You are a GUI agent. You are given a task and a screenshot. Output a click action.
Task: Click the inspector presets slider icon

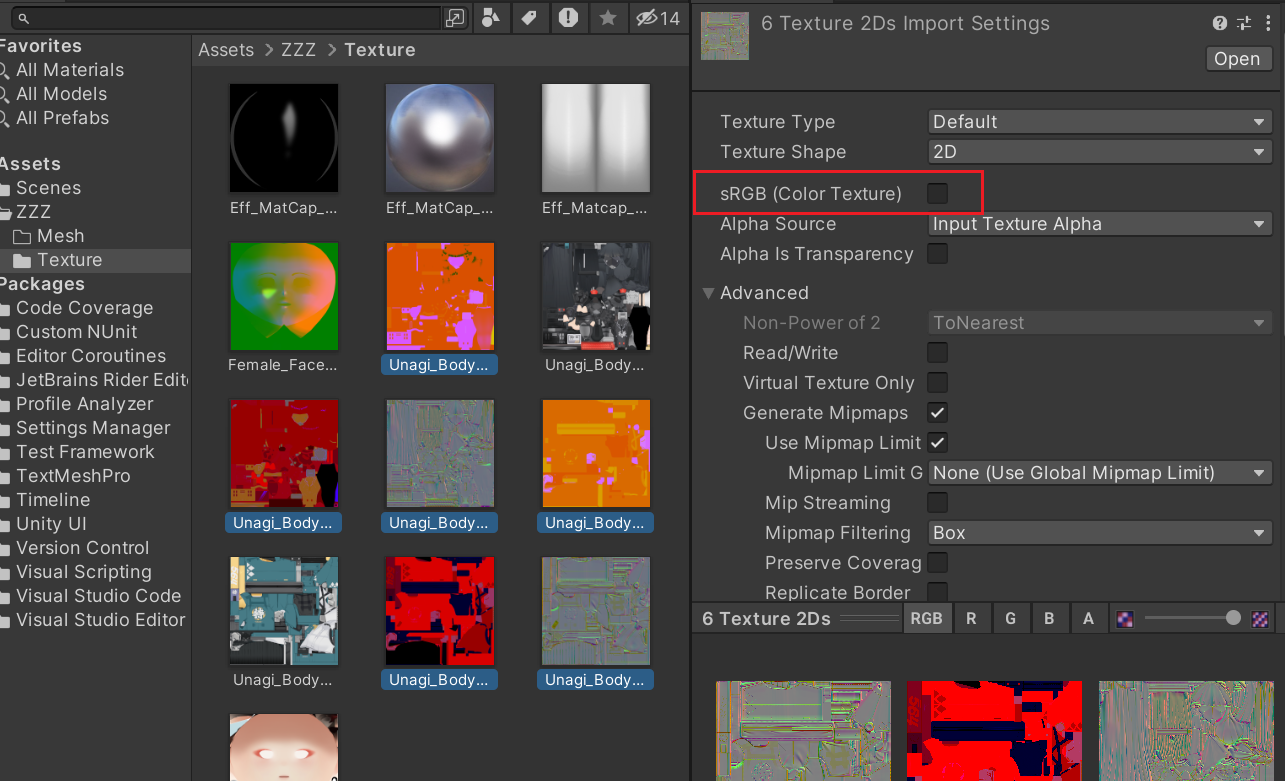(1244, 23)
